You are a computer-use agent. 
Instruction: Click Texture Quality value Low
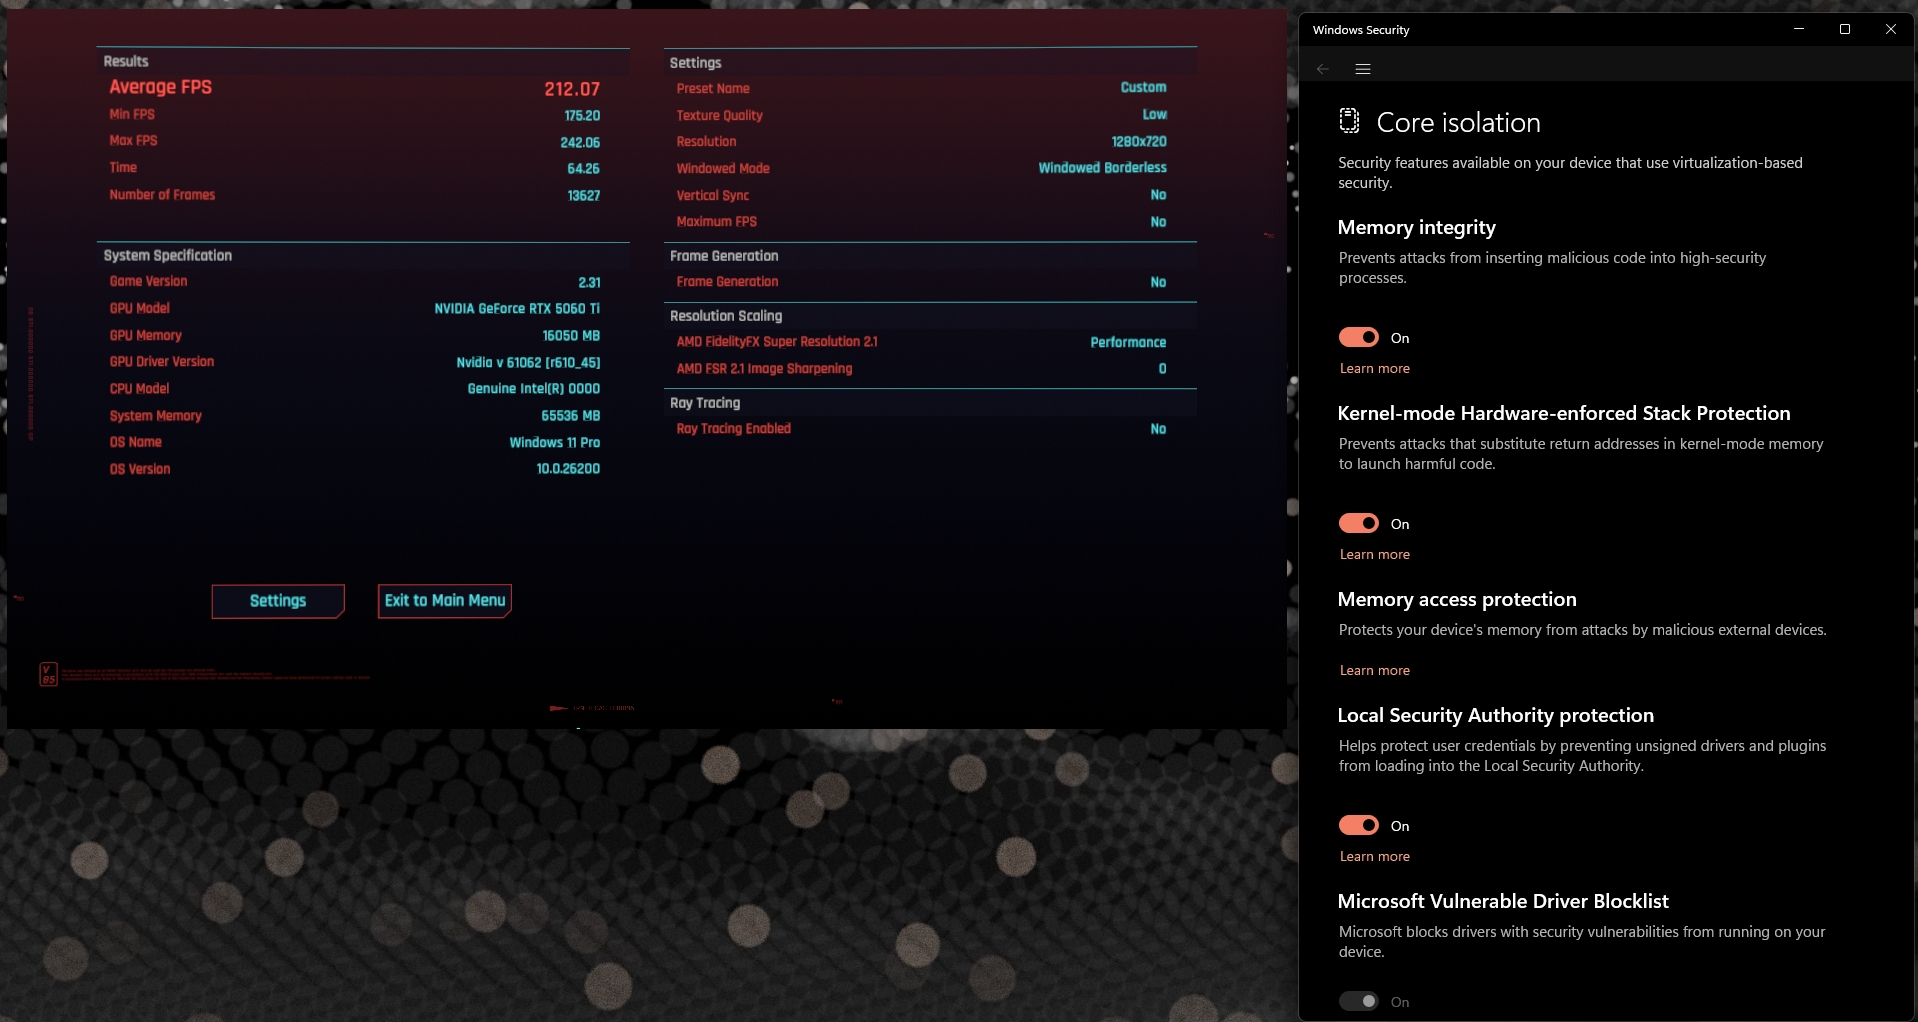pyautogui.click(x=1155, y=115)
